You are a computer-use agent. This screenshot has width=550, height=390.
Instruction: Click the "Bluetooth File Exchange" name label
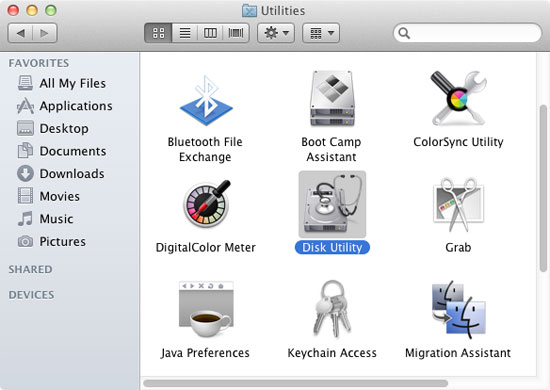click(x=205, y=149)
